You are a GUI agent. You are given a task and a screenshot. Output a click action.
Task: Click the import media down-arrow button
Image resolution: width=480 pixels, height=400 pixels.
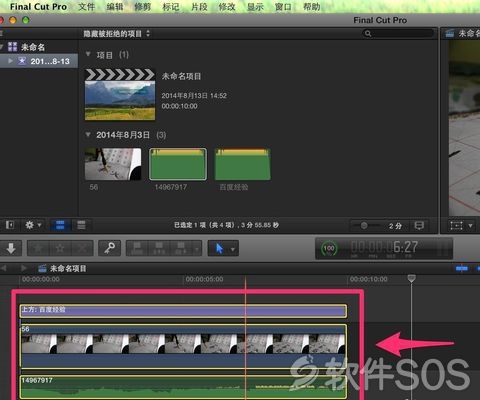pyautogui.click(x=11, y=248)
